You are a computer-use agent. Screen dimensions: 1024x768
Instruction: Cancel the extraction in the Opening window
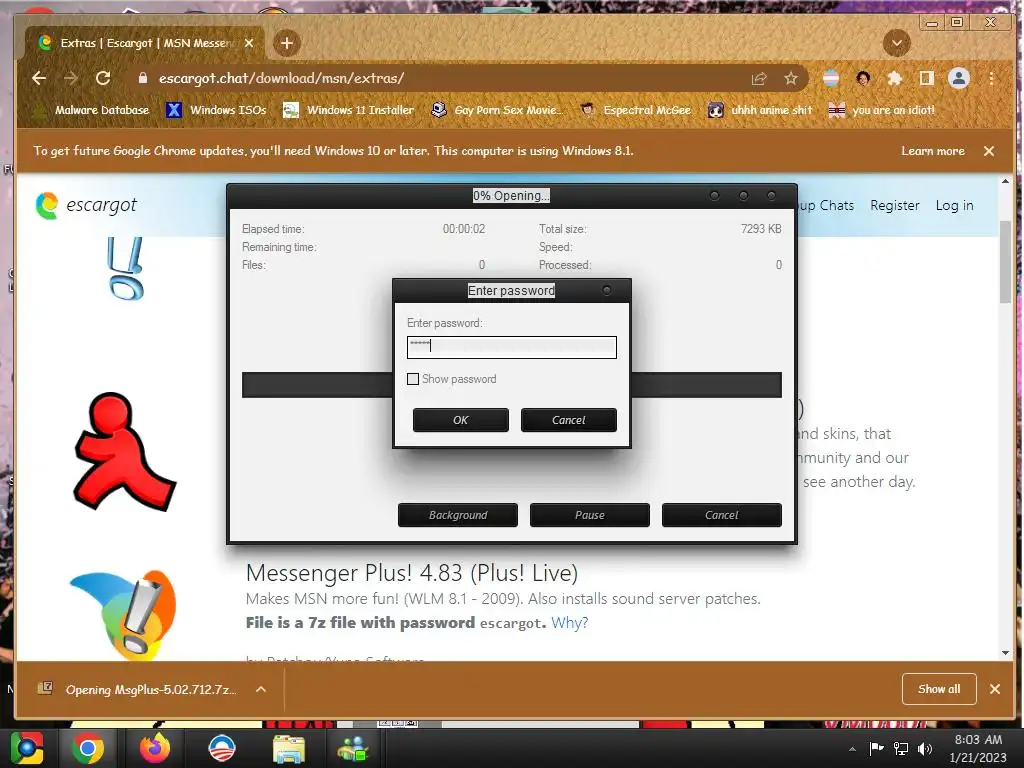click(722, 515)
